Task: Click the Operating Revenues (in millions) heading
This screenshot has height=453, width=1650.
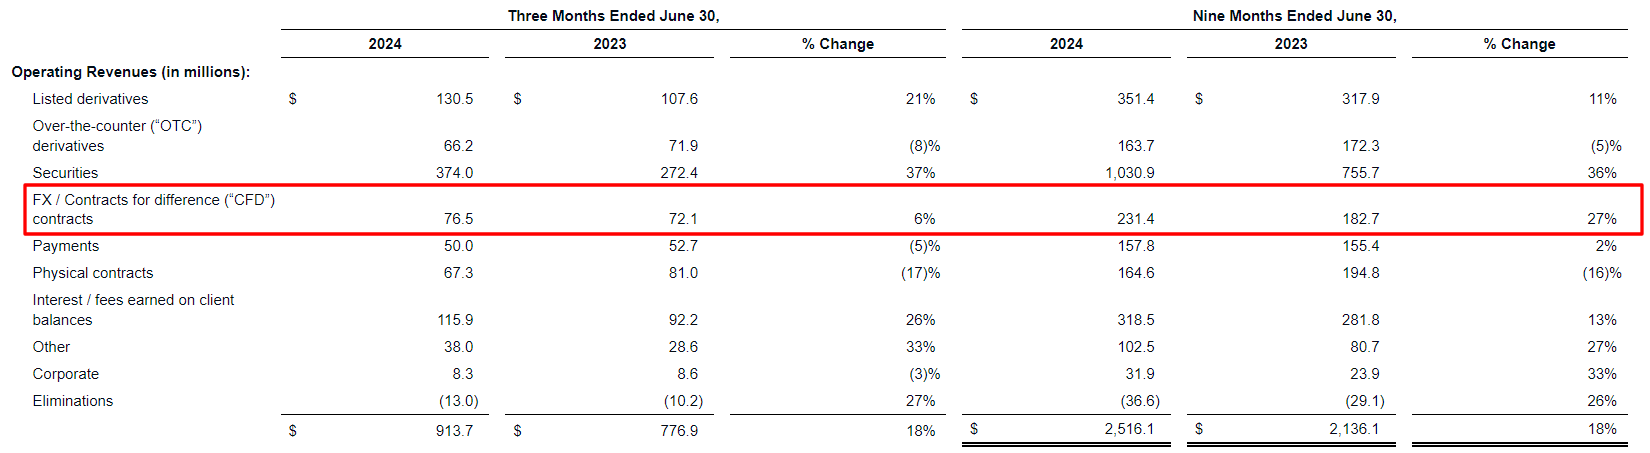Action: [130, 72]
